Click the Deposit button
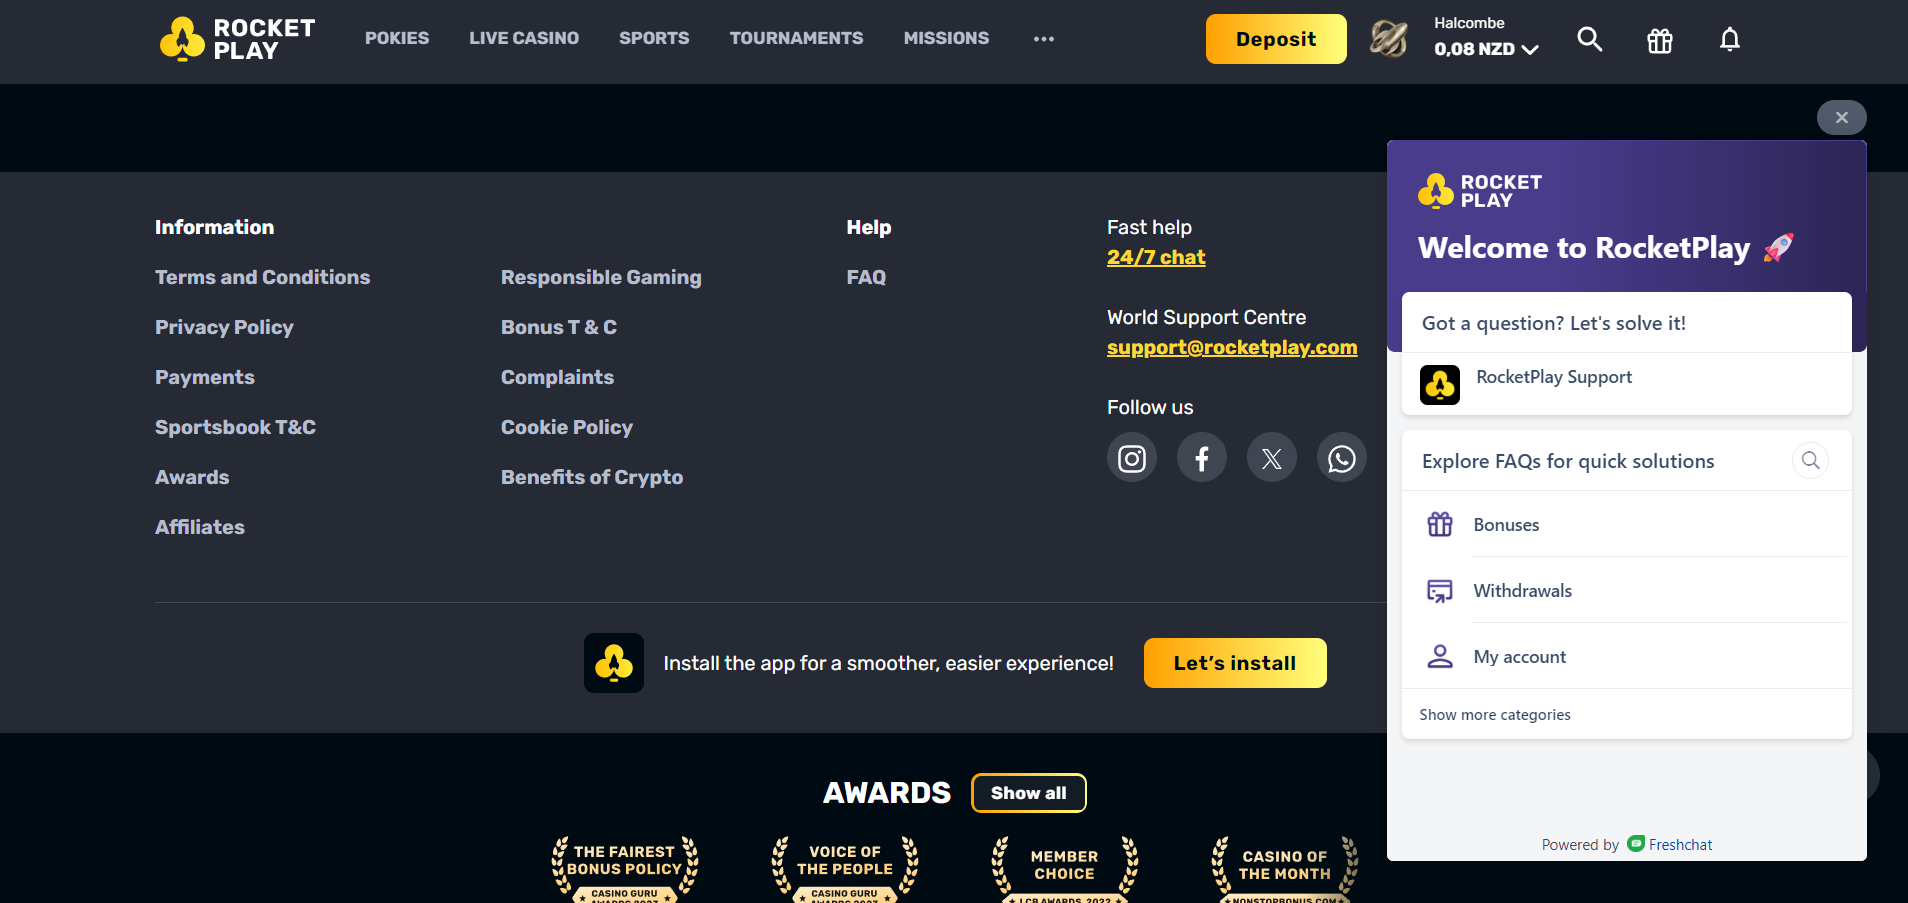Screen dimensions: 1908x903 click(x=1276, y=39)
